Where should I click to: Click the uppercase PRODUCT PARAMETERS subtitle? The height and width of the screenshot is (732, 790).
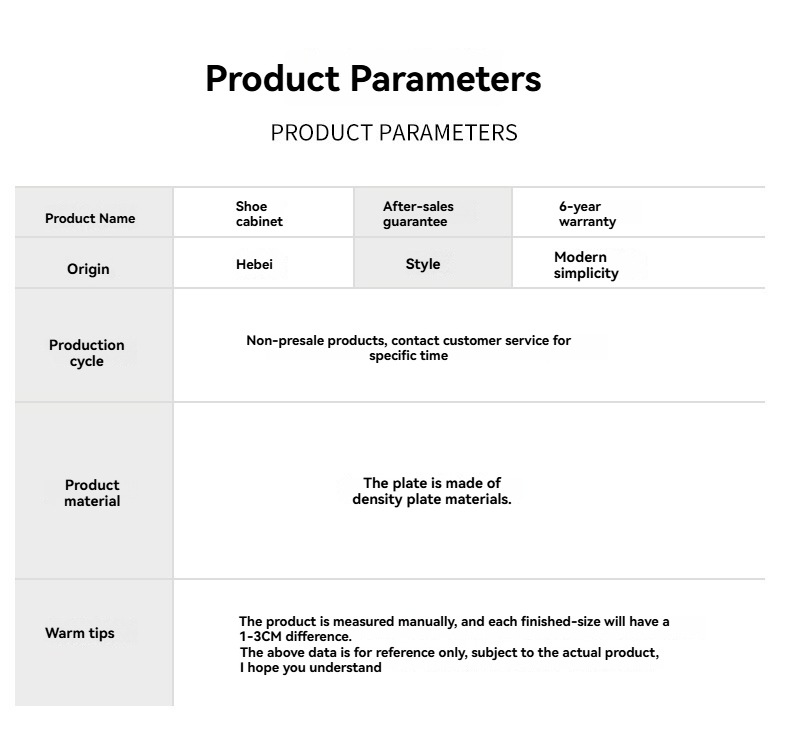click(394, 133)
